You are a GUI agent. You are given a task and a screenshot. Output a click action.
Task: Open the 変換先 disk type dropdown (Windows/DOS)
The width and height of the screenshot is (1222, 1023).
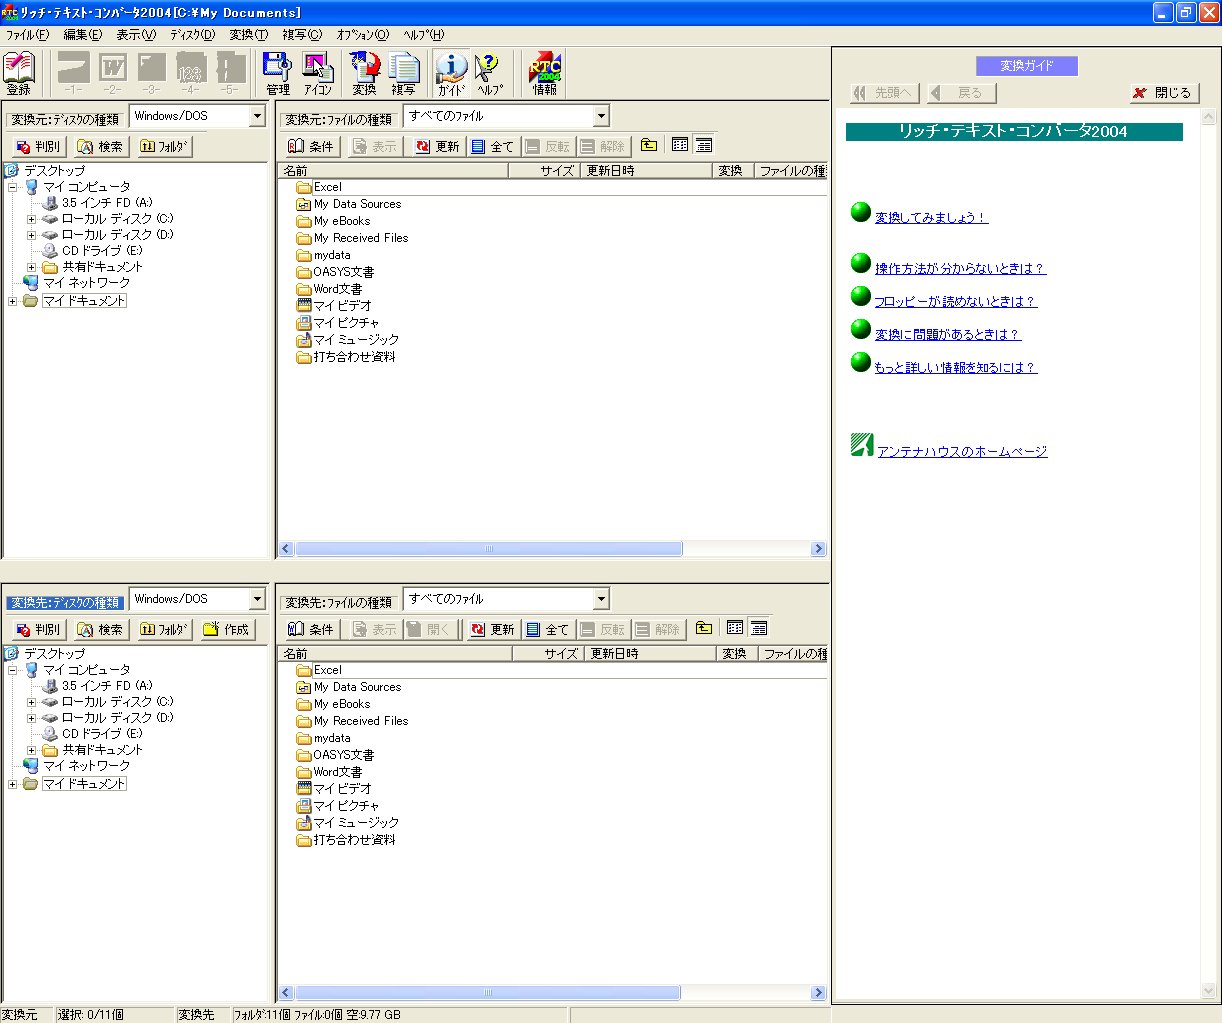pyautogui.click(x=257, y=600)
